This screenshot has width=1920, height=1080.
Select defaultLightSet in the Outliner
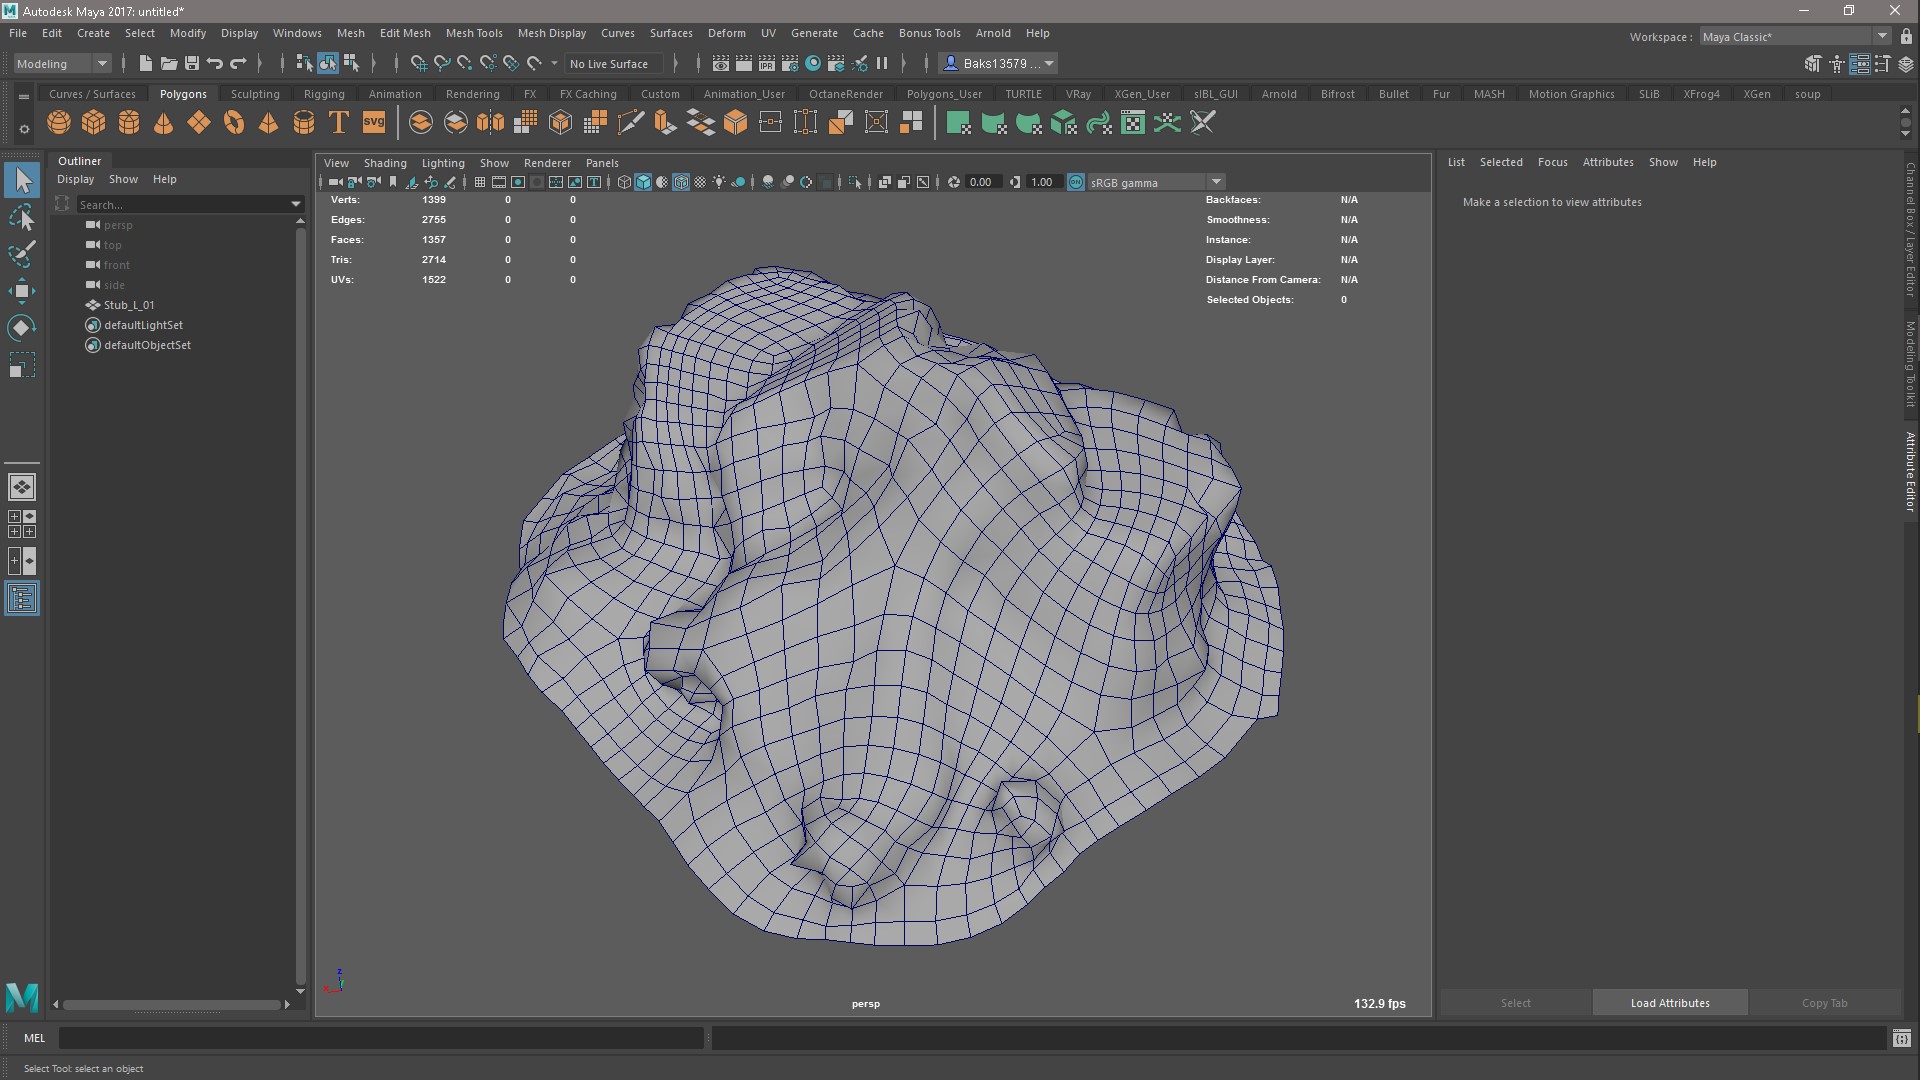pos(143,325)
